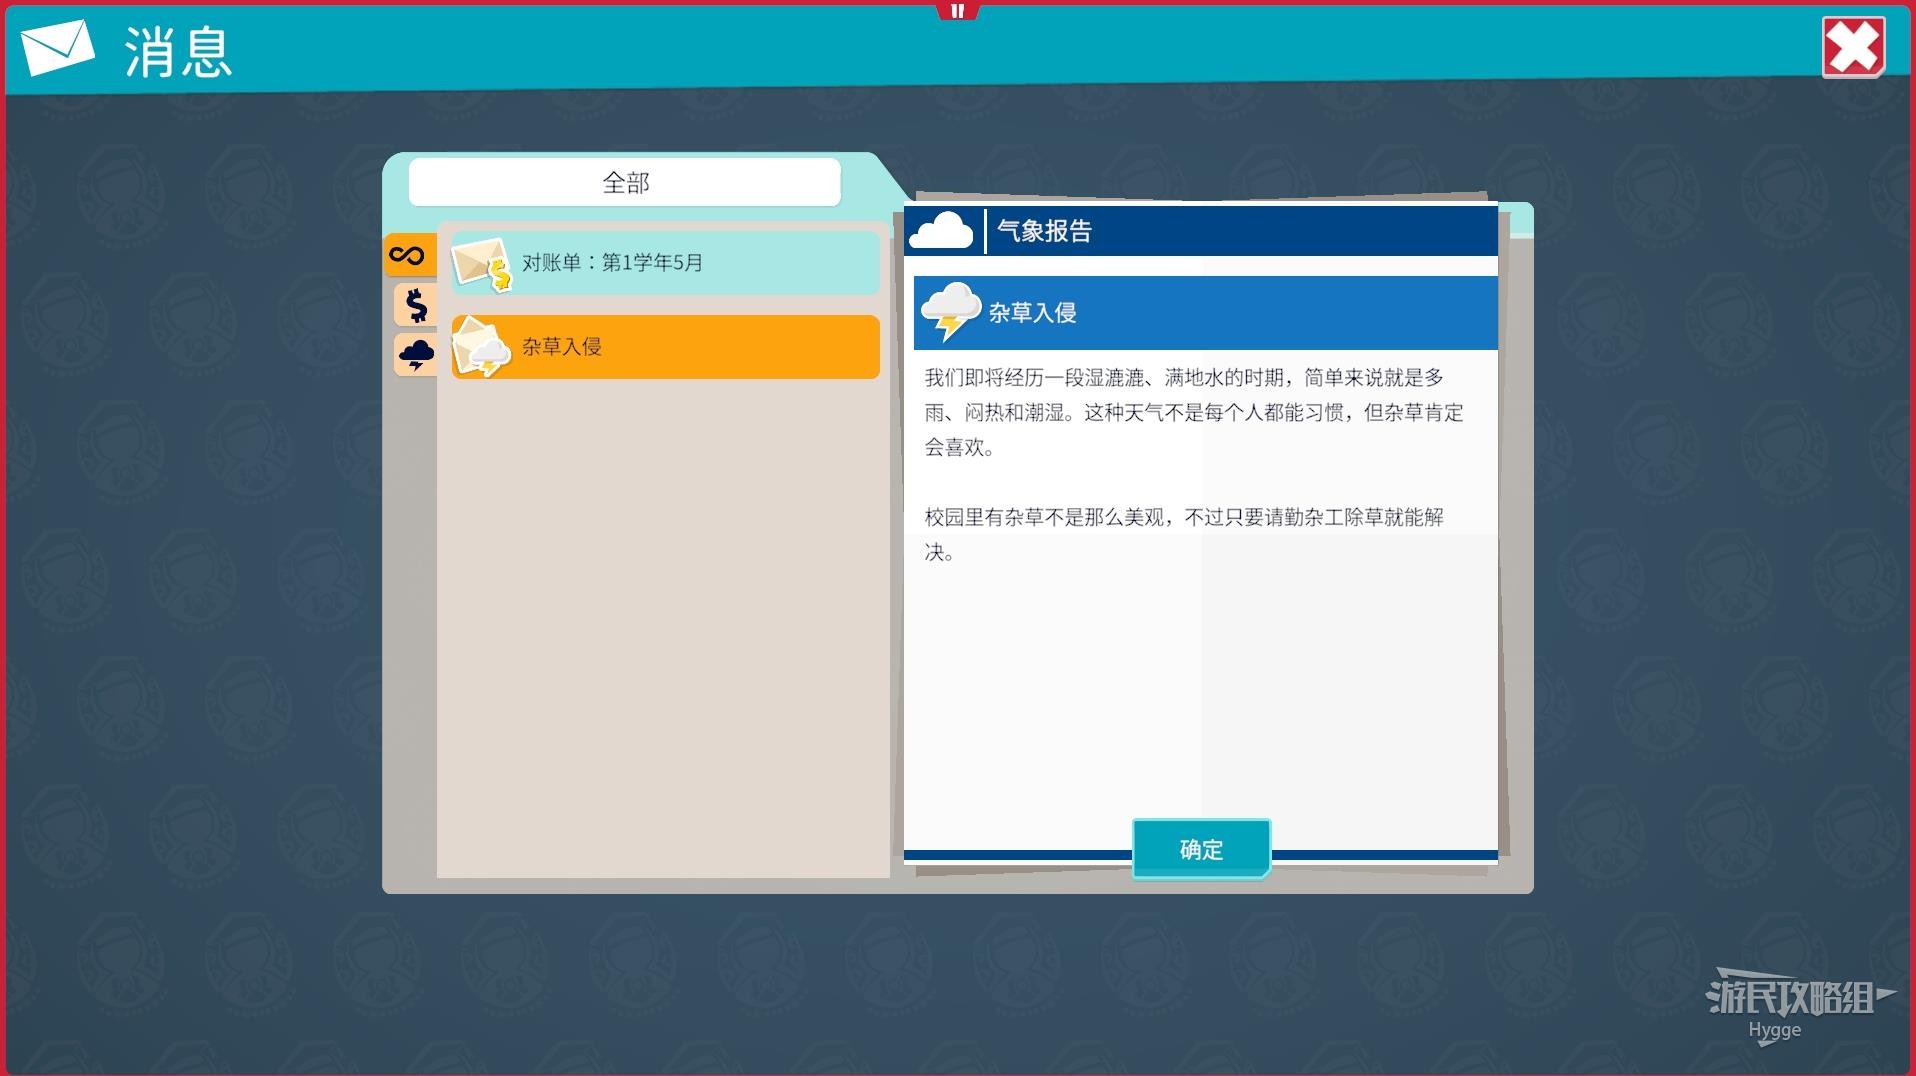Click the paragraph starting 我们即将经历
Screen dimensions: 1916x1076
(x=1194, y=412)
